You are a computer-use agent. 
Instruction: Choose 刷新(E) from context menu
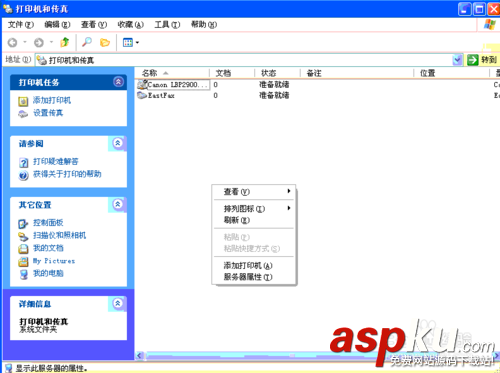pos(254,220)
